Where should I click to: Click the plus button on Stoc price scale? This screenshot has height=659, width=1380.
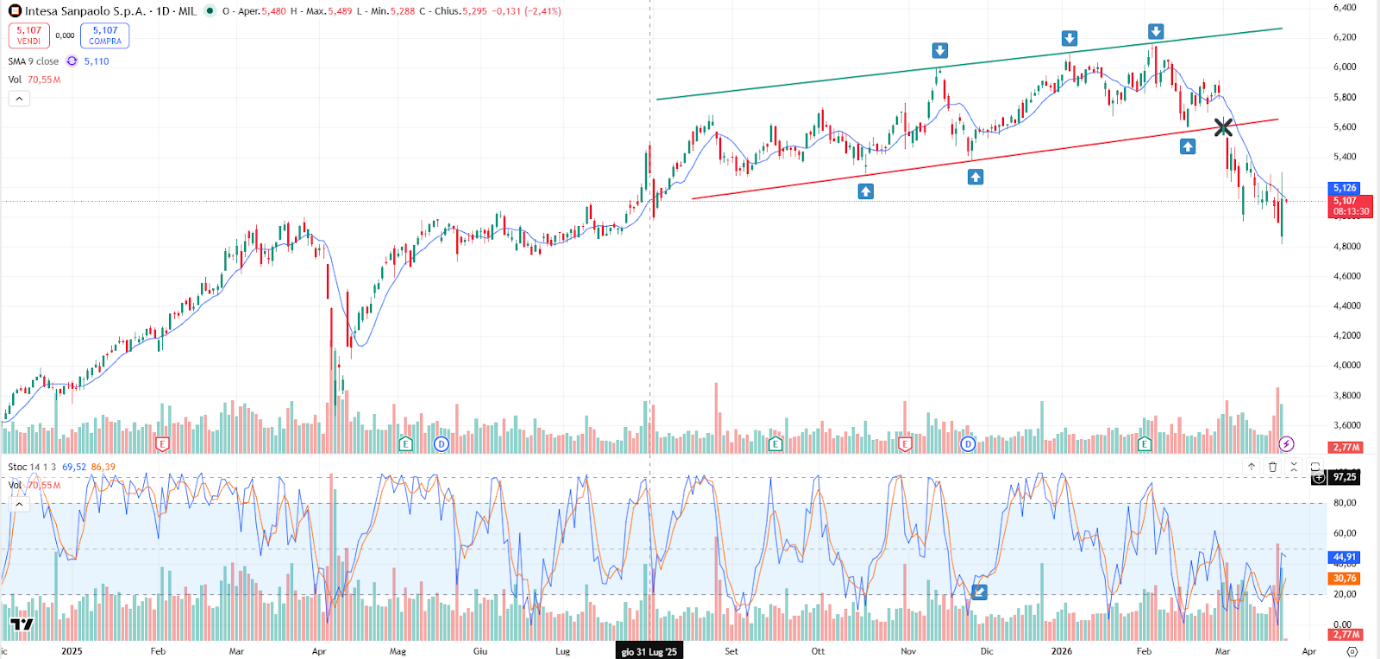(x=1316, y=478)
